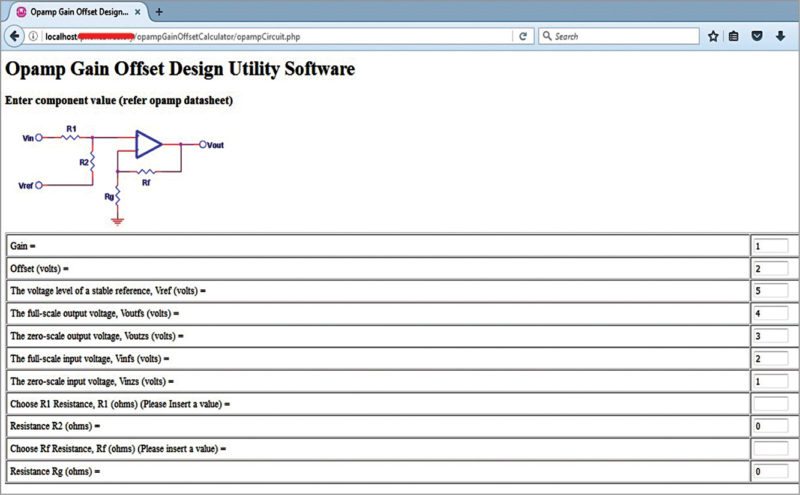
Task: Click the full-scale output voltage Voutfs field
Action: (770, 314)
